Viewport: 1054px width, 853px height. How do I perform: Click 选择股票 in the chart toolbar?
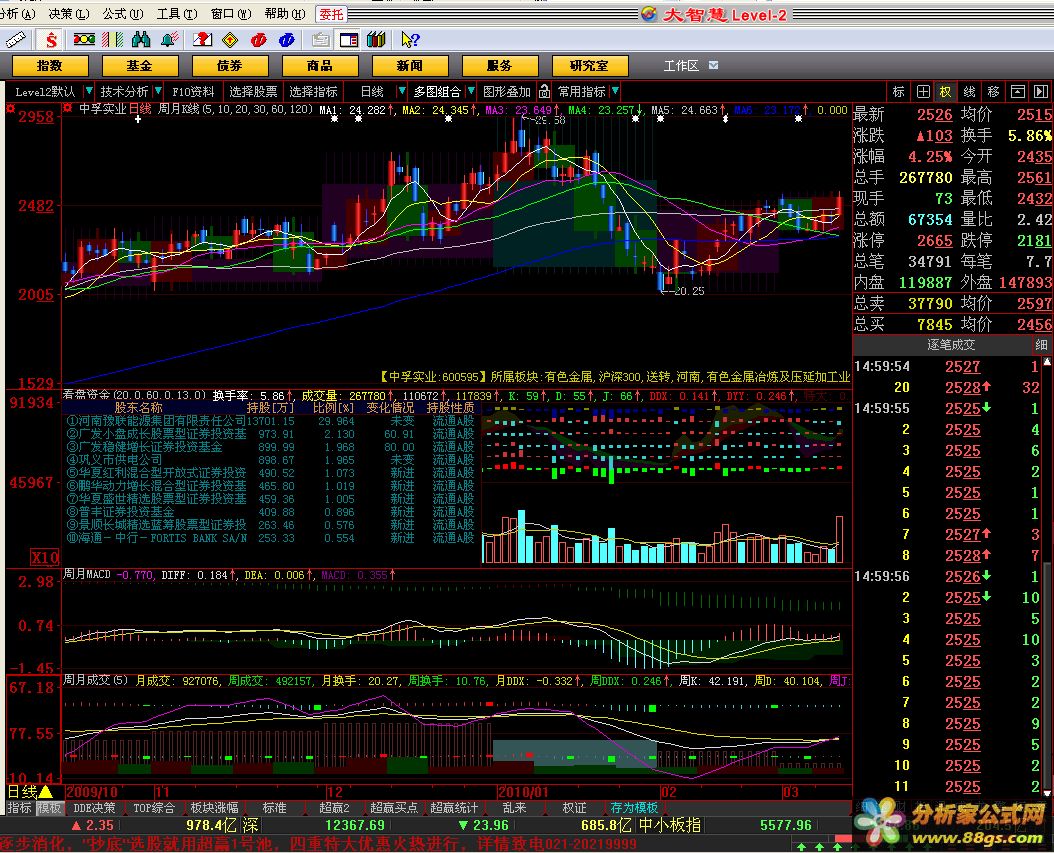coord(253,91)
